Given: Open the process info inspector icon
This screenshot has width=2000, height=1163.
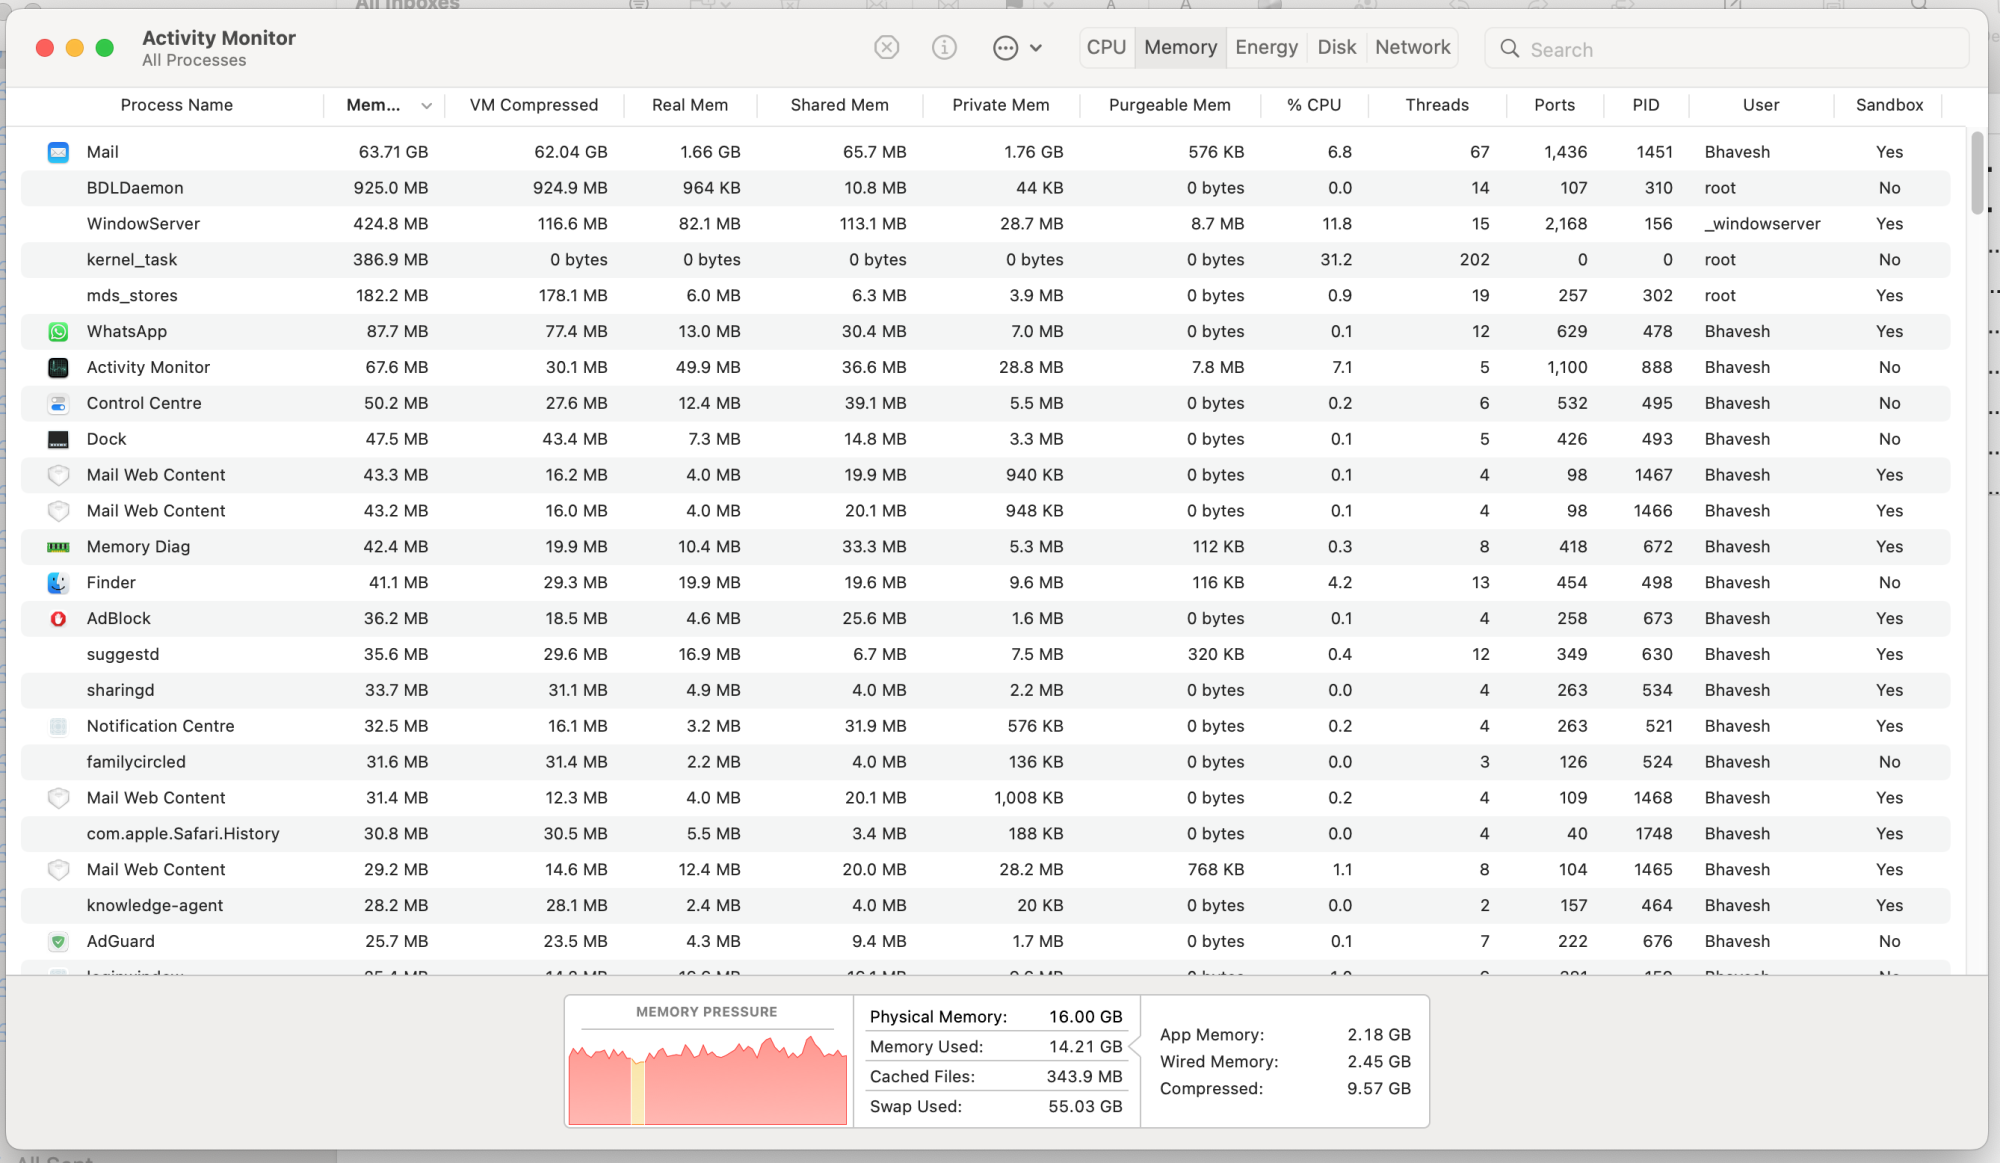Looking at the screenshot, I should coord(944,48).
